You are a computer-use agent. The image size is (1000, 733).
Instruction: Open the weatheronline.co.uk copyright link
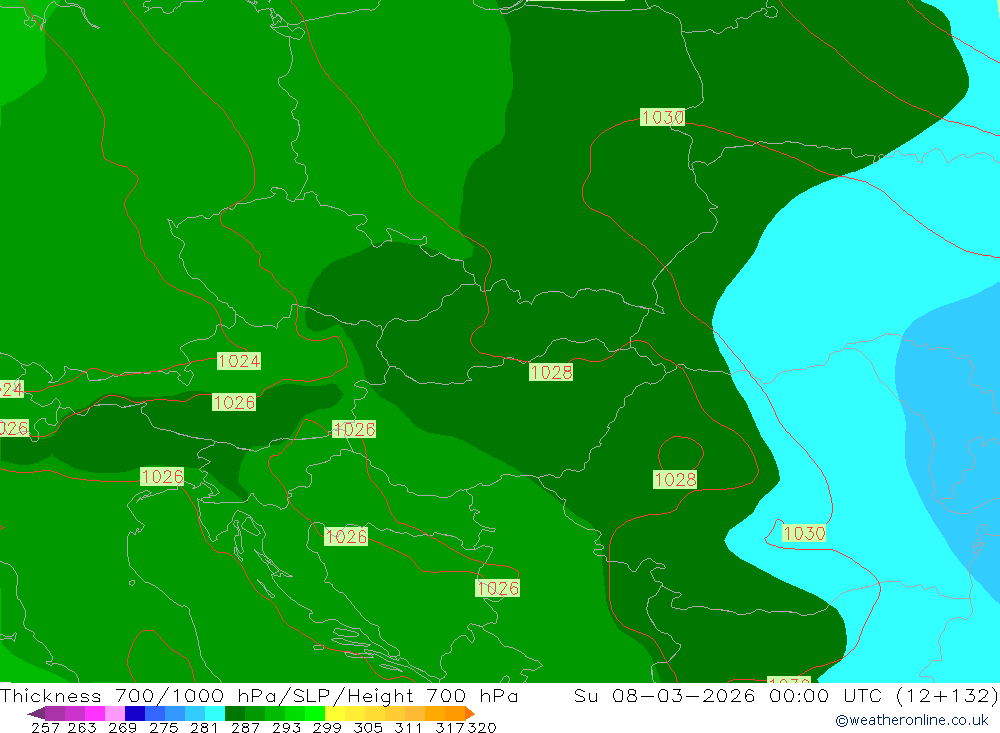(912, 720)
